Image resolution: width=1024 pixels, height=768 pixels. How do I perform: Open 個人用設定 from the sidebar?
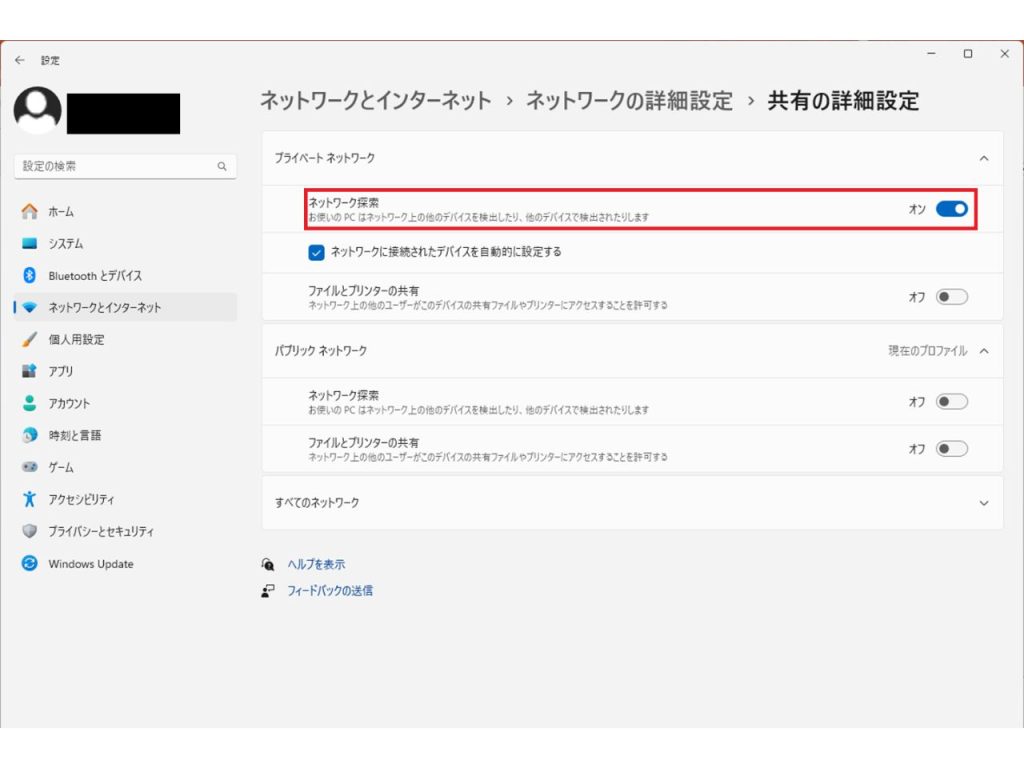point(85,339)
